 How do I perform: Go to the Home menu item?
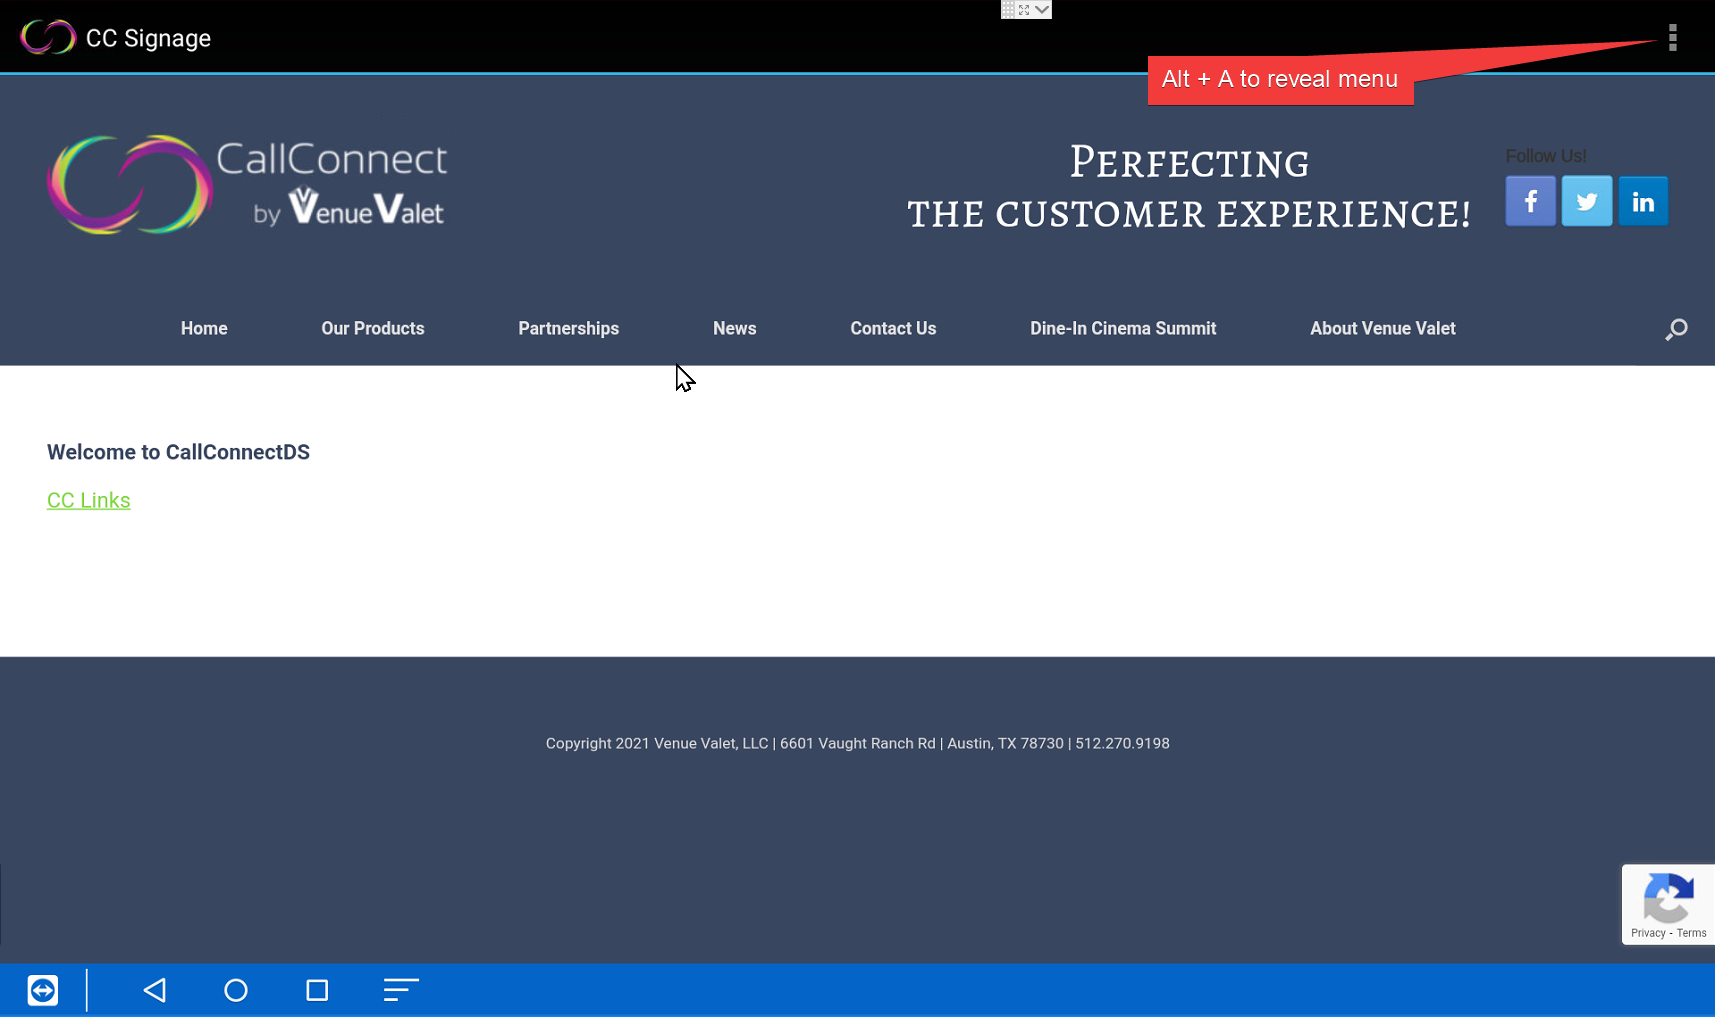coord(204,328)
